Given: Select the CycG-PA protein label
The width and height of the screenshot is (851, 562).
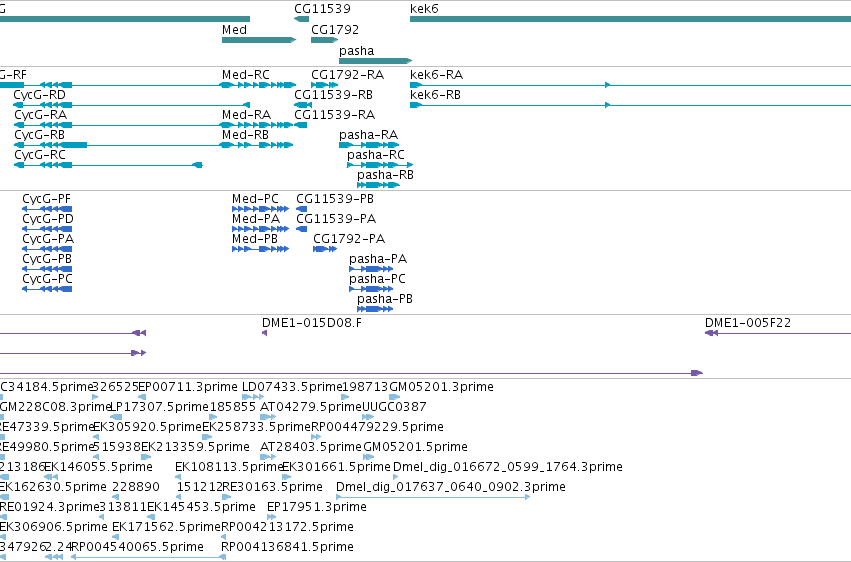Looking at the screenshot, I should pos(48,239).
